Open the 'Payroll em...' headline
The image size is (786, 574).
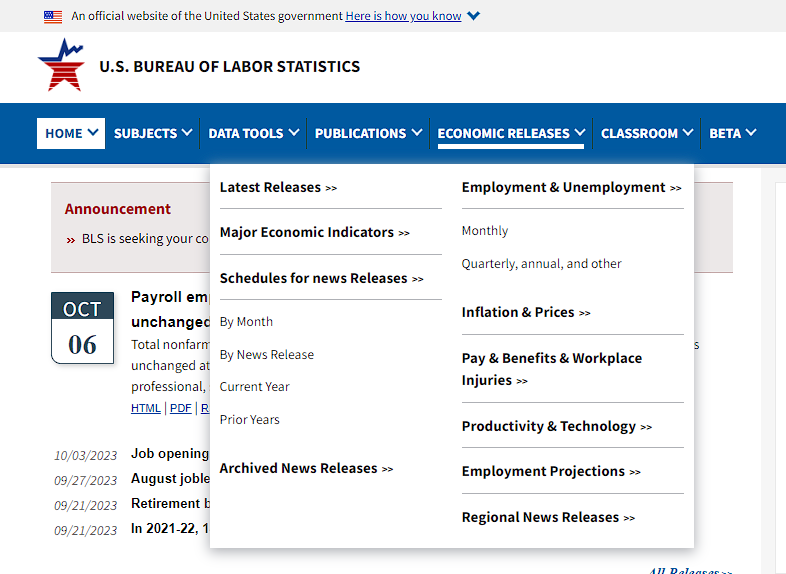[170, 309]
